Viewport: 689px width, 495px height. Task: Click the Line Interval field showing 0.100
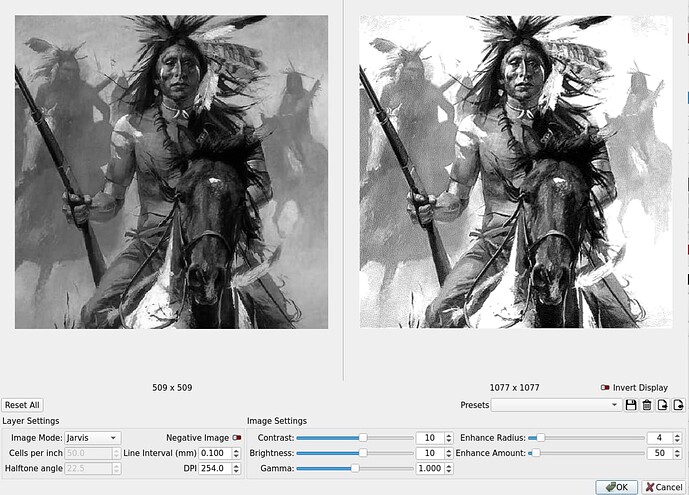tap(215, 453)
